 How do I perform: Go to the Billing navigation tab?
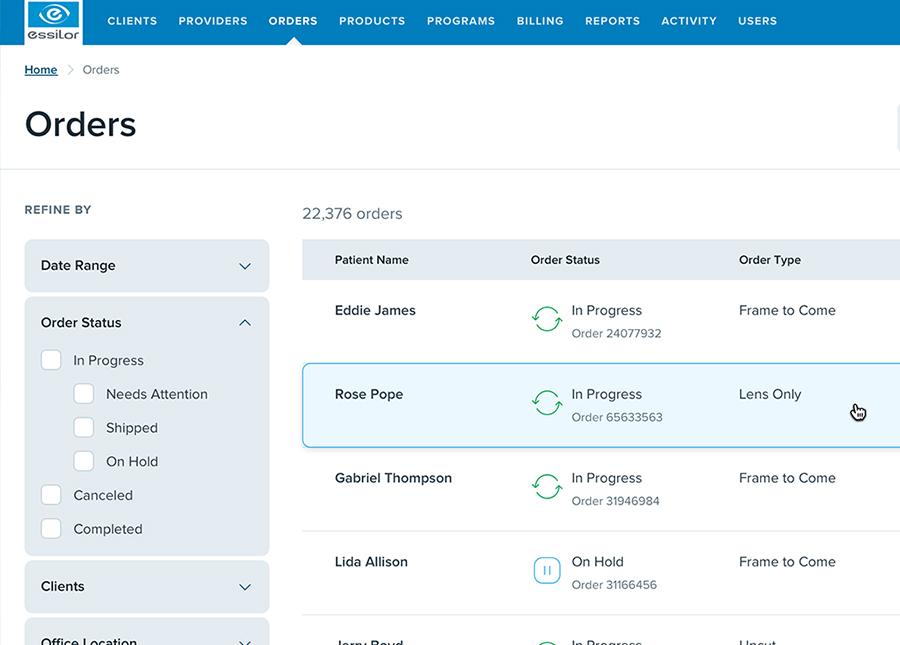[x=540, y=21]
